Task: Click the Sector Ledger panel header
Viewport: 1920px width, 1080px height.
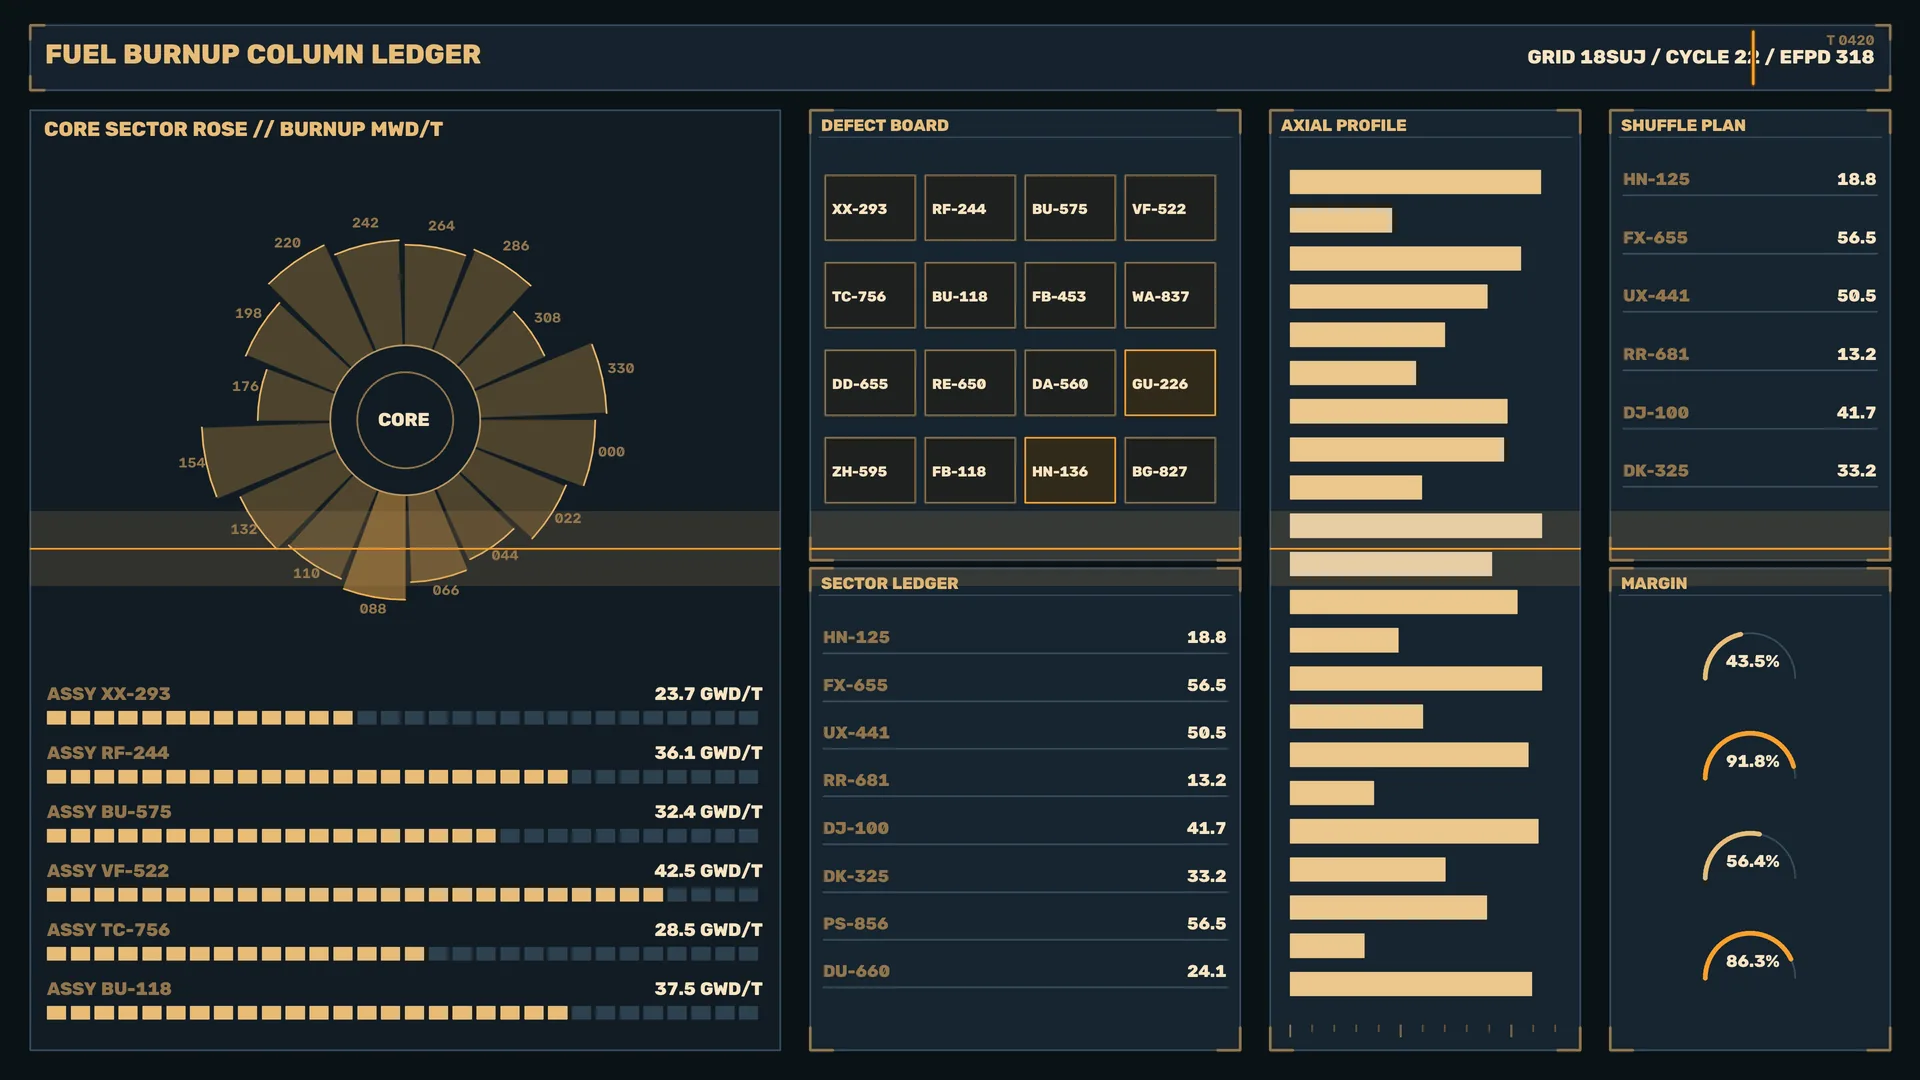Action: coord(889,583)
